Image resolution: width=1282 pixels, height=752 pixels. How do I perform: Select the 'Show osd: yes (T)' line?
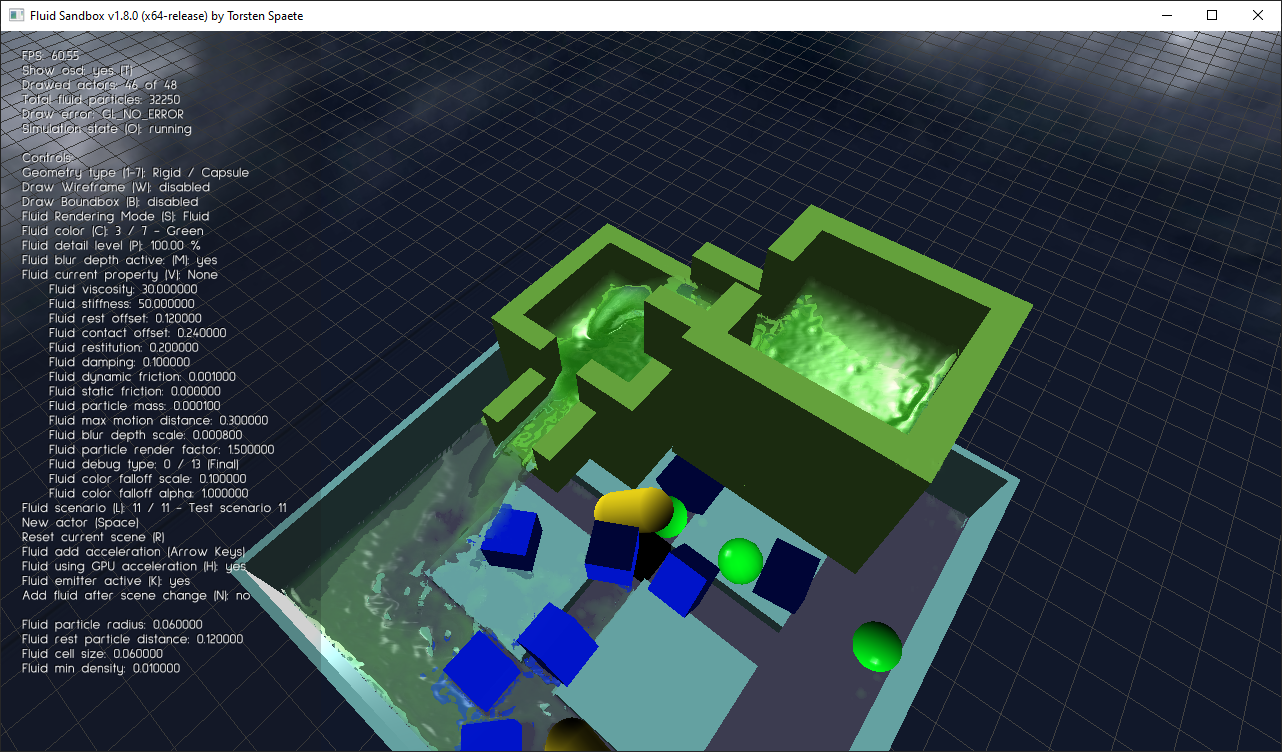point(78,71)
